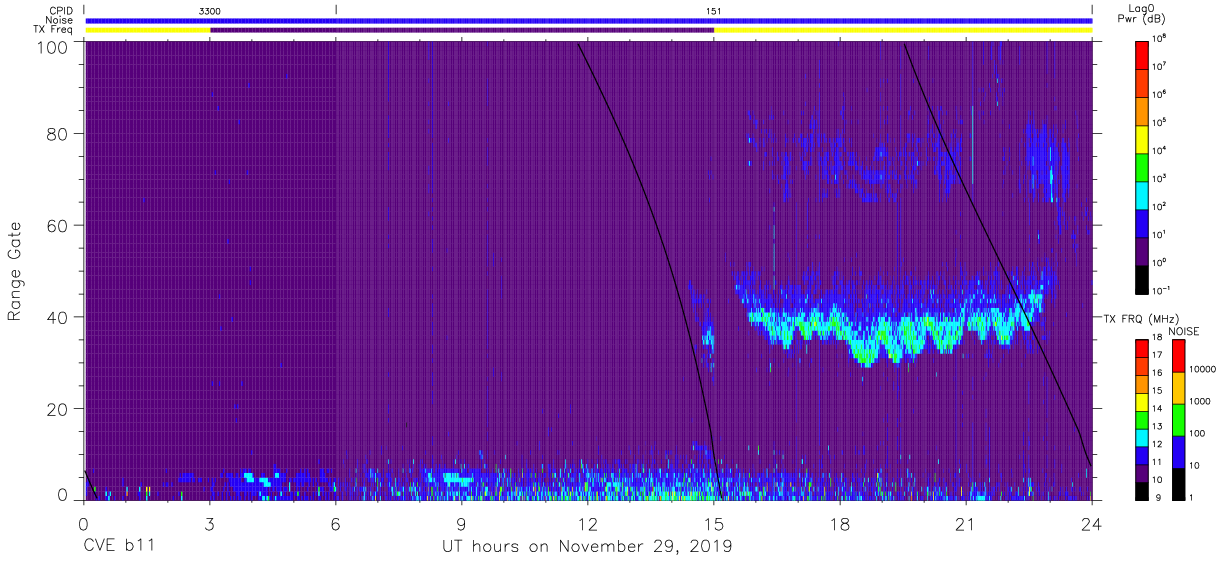Click the 'CVE b11' radar beam label

pyautogui.click(x=118, y=546)
